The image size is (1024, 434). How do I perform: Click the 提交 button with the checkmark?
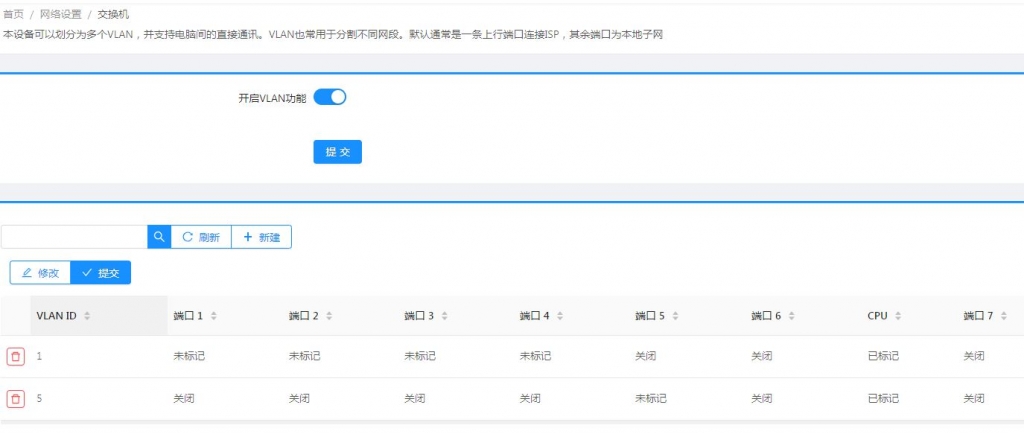(x=101, y=273)
